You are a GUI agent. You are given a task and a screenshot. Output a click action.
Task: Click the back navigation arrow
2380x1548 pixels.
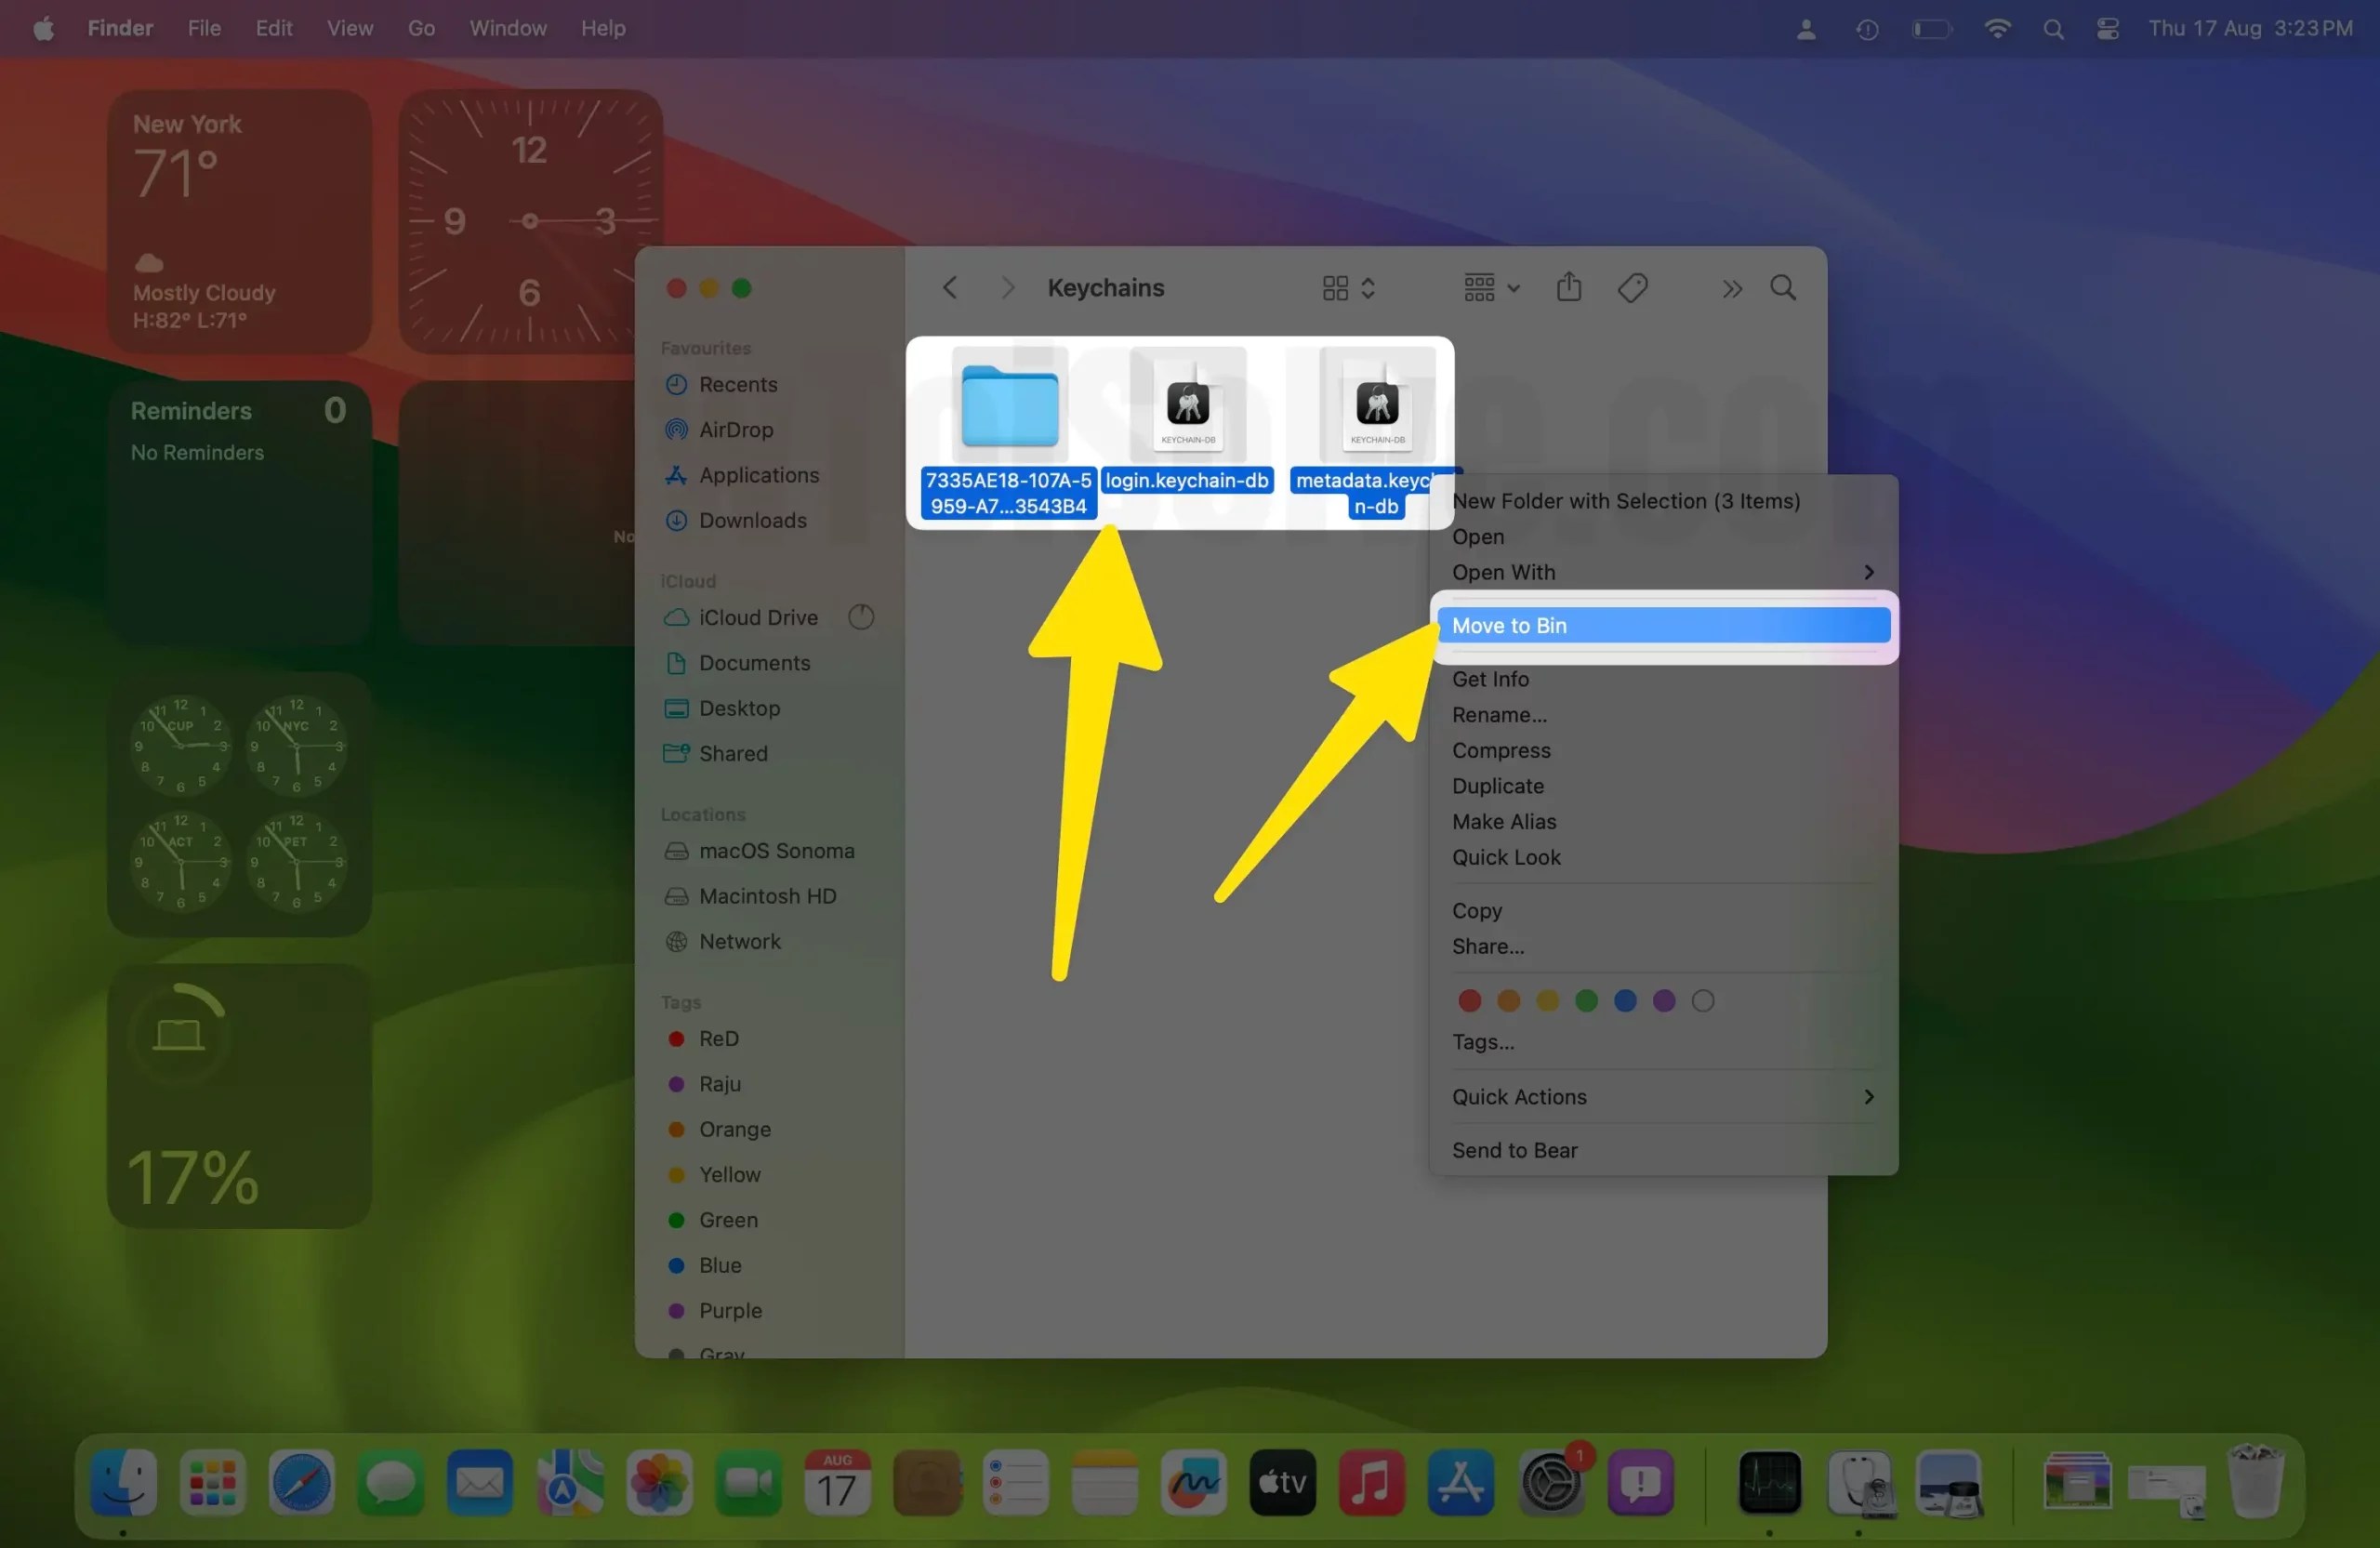coord(949,287)
